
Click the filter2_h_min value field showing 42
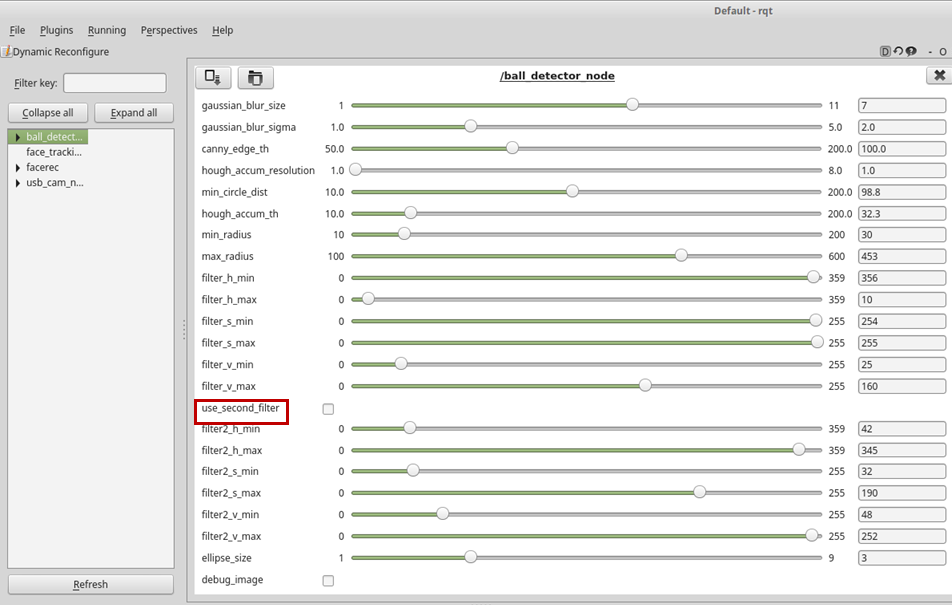point(902,429)
